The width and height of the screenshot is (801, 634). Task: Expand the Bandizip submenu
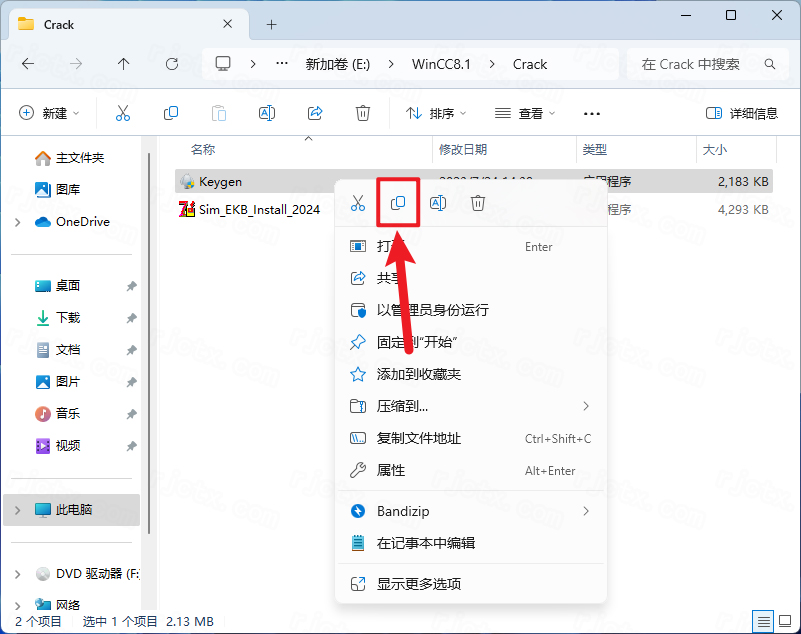point(585,511)
